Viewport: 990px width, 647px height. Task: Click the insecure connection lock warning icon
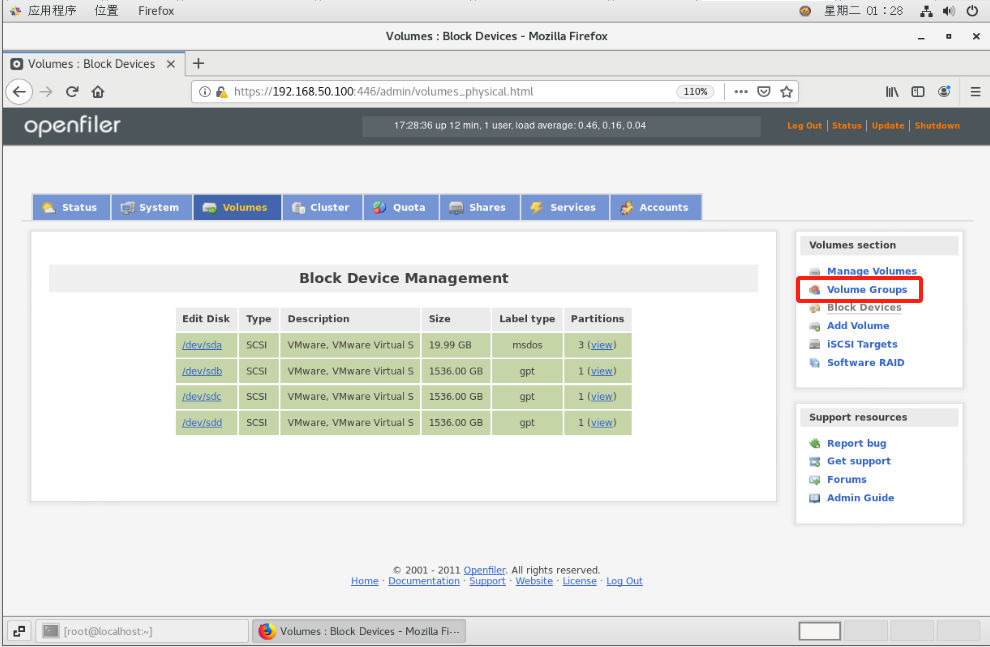[221, 92]
